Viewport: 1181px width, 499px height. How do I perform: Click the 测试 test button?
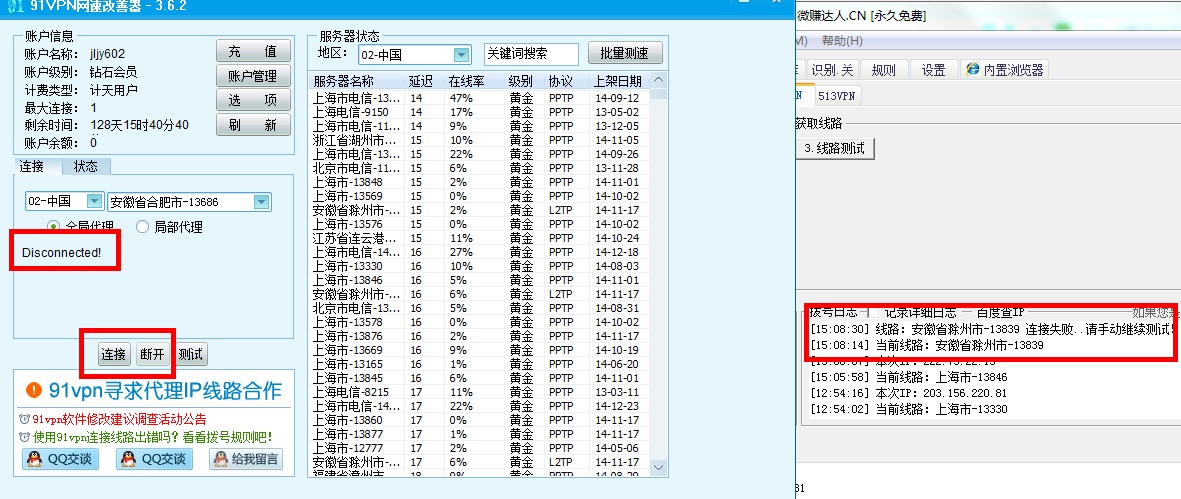point(191,354)
